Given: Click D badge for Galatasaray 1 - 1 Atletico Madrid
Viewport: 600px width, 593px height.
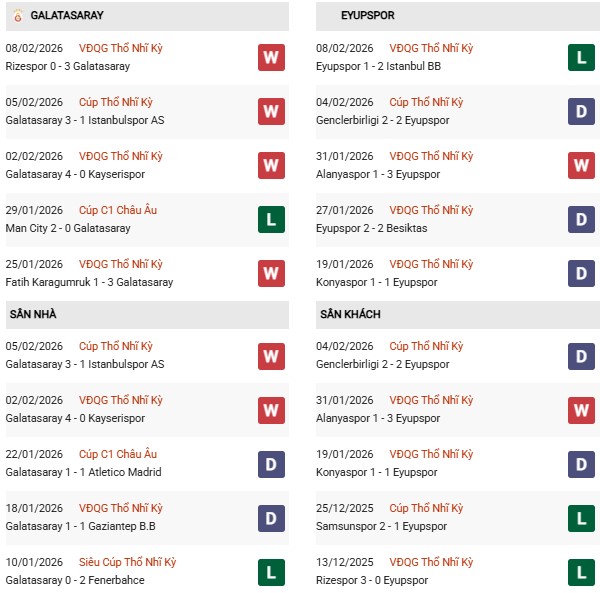Looking at the screenshot, I should [271, 463].
